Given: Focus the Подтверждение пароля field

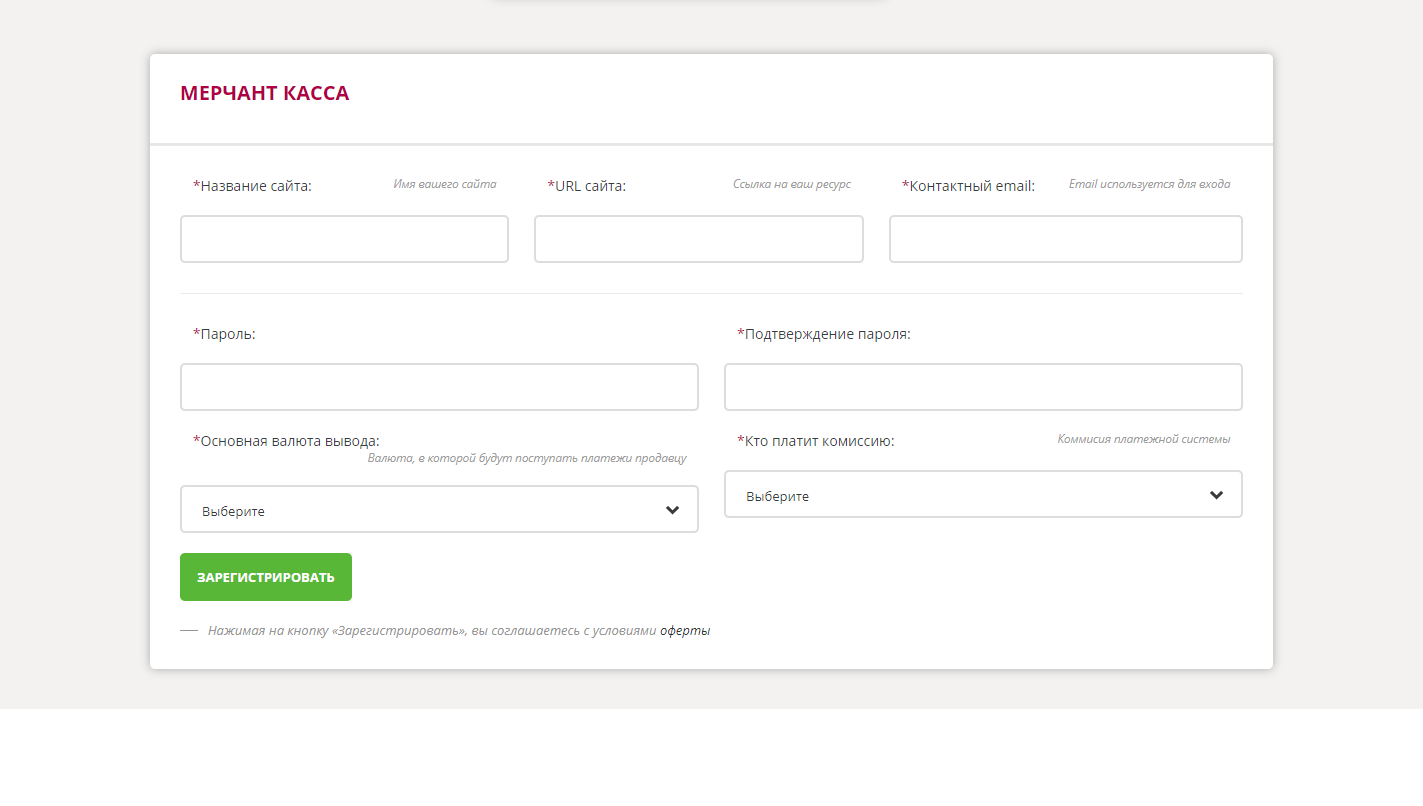Looking at the screenshot, I should [x=983, y=387].
